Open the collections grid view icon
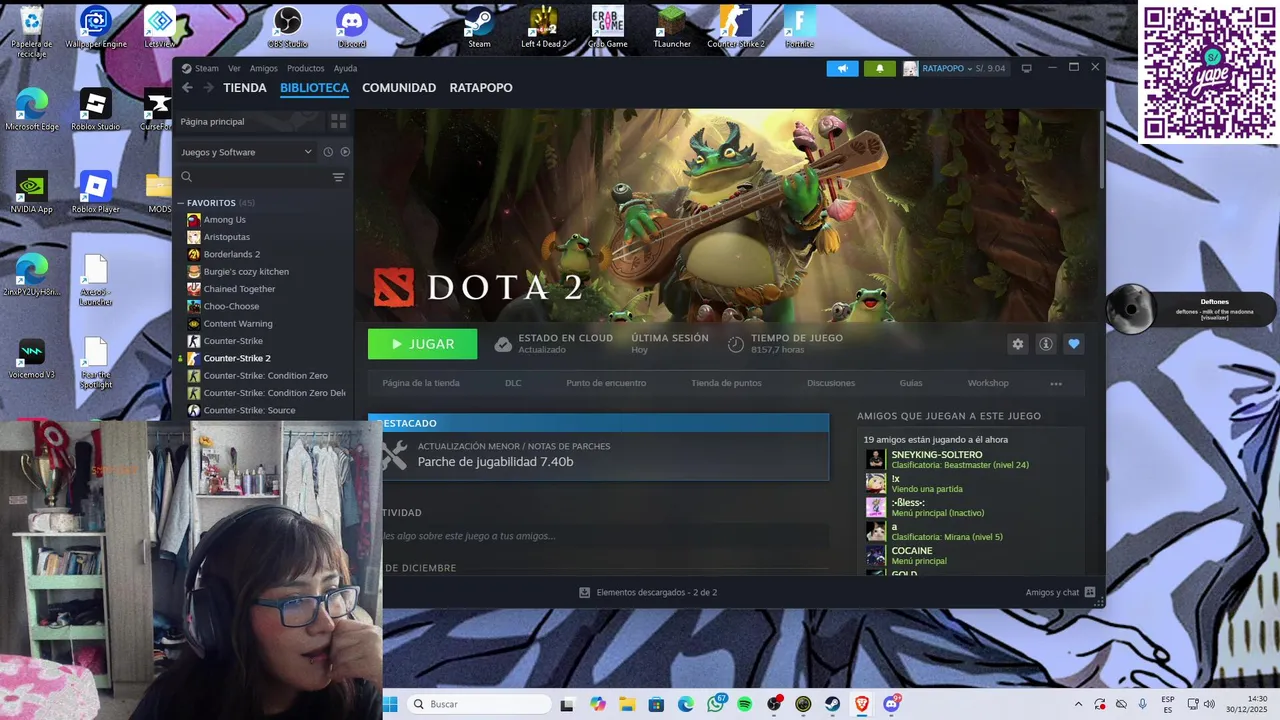 coord(339,121)
